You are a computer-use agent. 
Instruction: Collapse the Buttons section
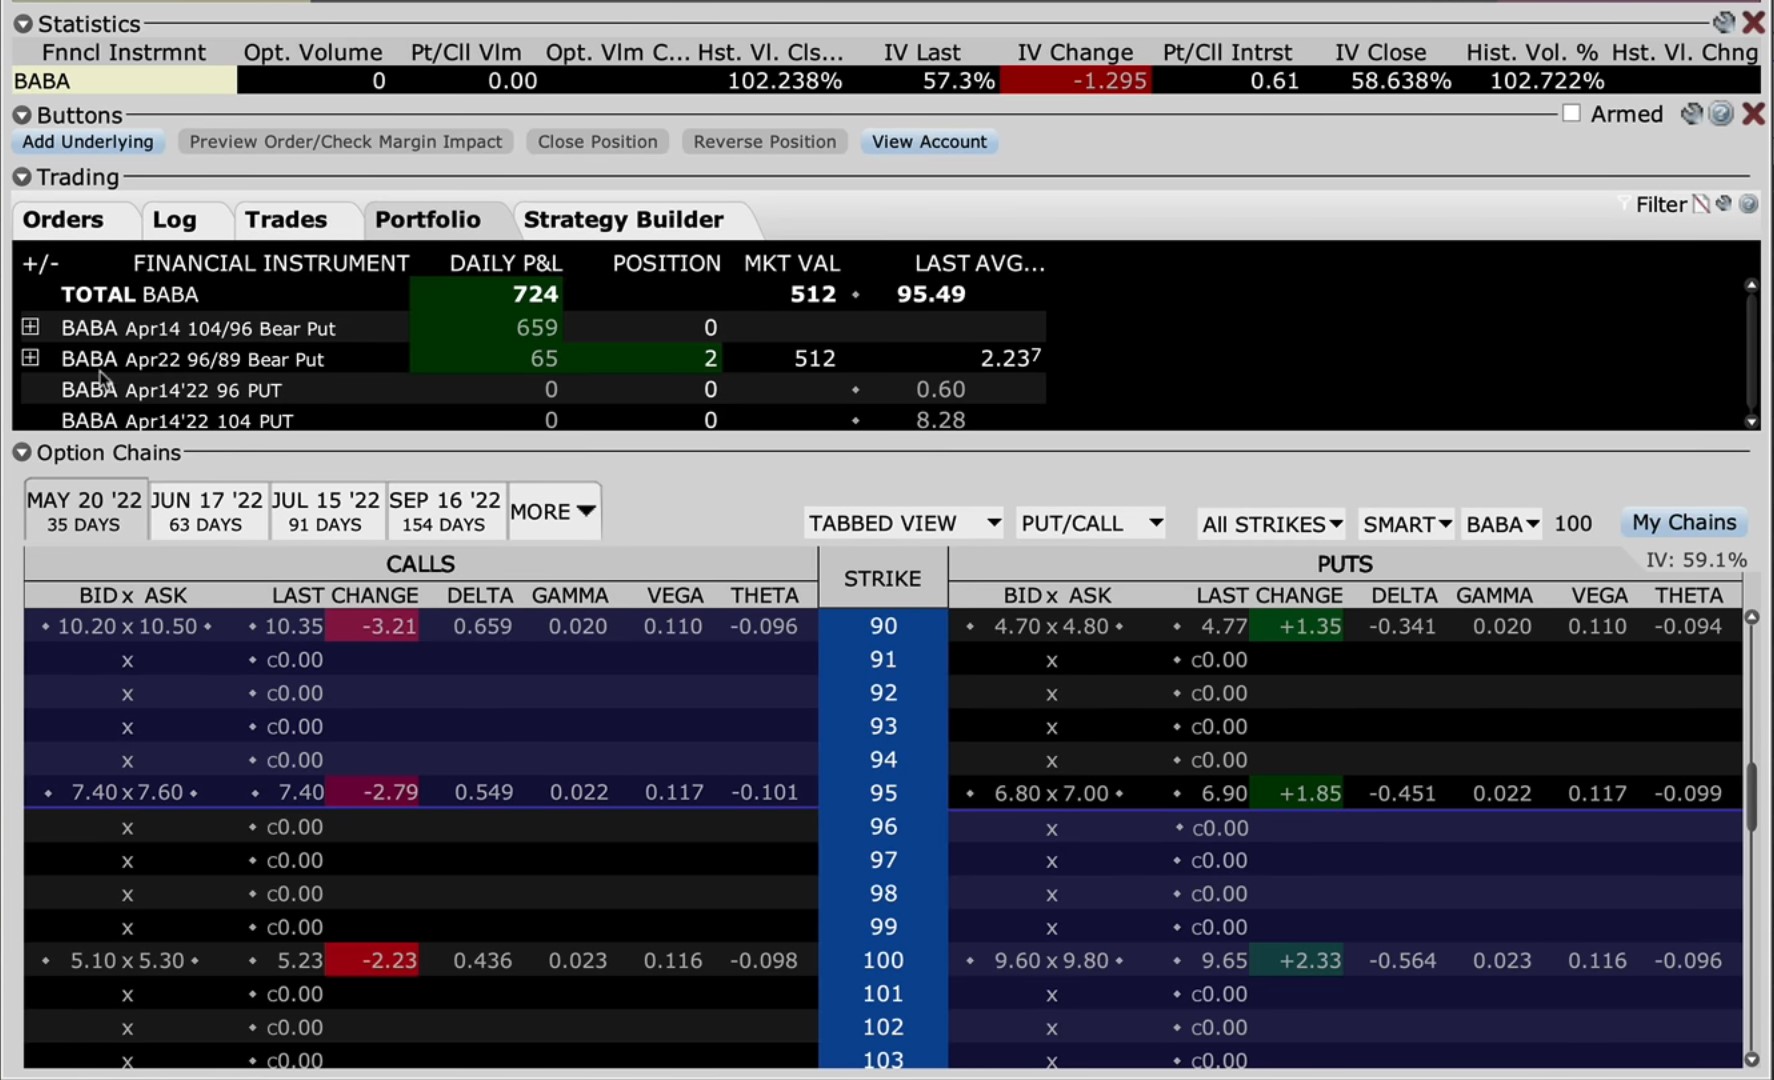pyautogui.click(x=23, y=115)
